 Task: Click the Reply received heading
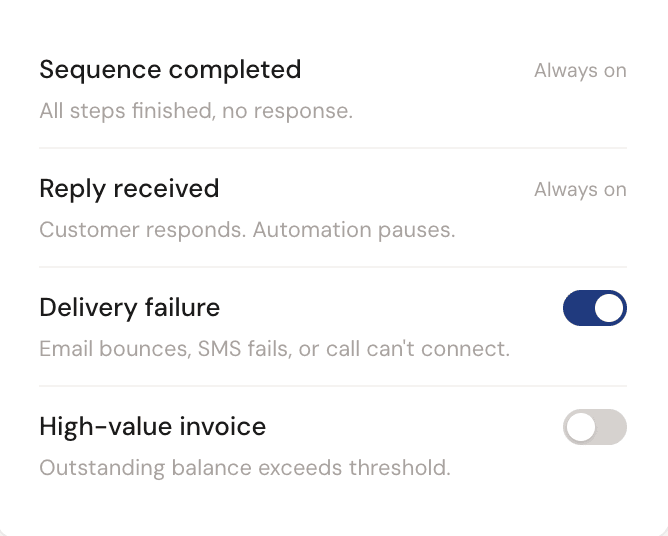(x=129, y=189)
